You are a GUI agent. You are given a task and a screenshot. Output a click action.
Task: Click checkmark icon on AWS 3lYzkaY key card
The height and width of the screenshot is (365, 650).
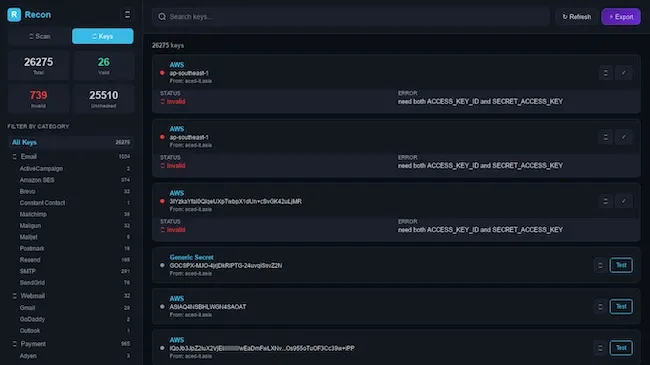[623, 201]
